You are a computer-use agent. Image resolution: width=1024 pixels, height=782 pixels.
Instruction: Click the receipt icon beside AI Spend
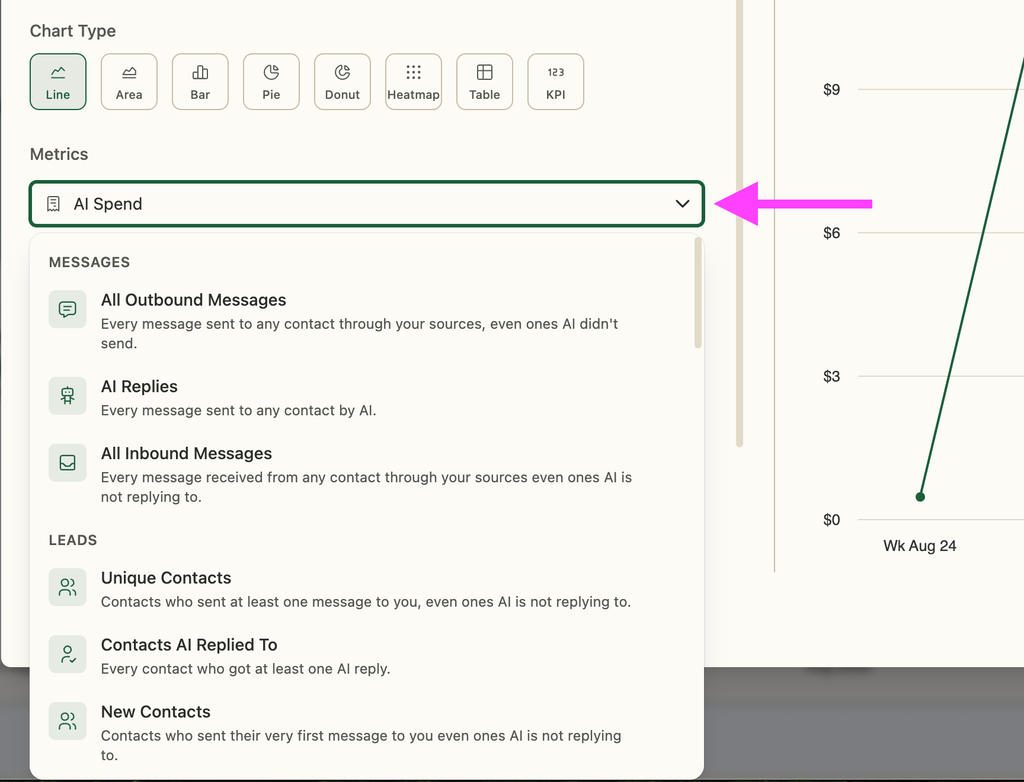tap(54, 204)
